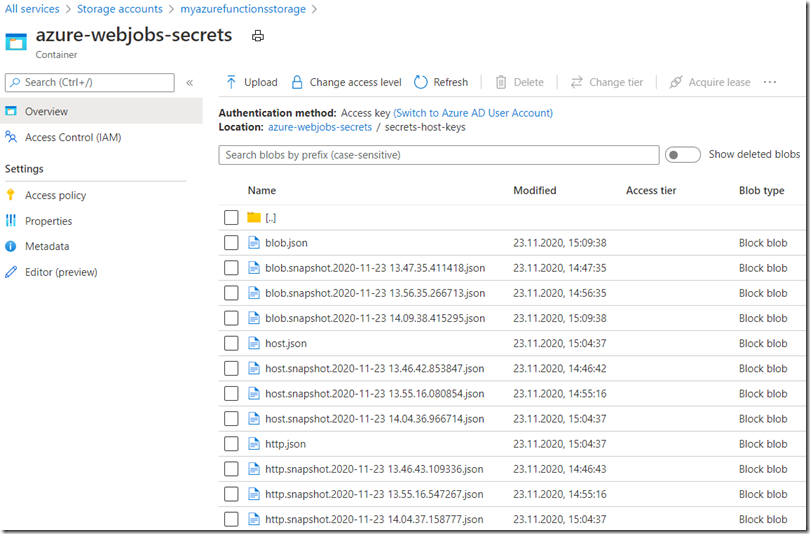810x534 pixels.
Task: Open the Properties menu item
Action: pyautogui.click(x=49, y=221)
